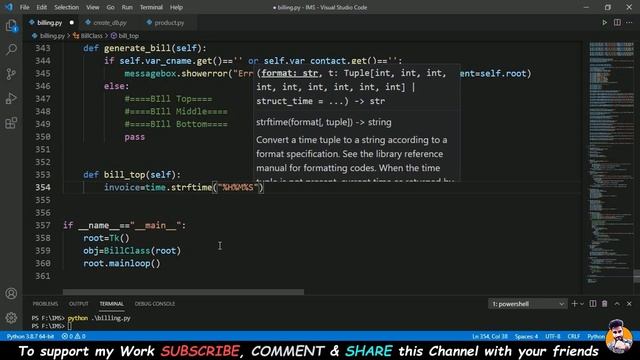This screenshot has height=360, width=640.
Task: Show errors and warnings count in status bar
Action: coord(73,336)
